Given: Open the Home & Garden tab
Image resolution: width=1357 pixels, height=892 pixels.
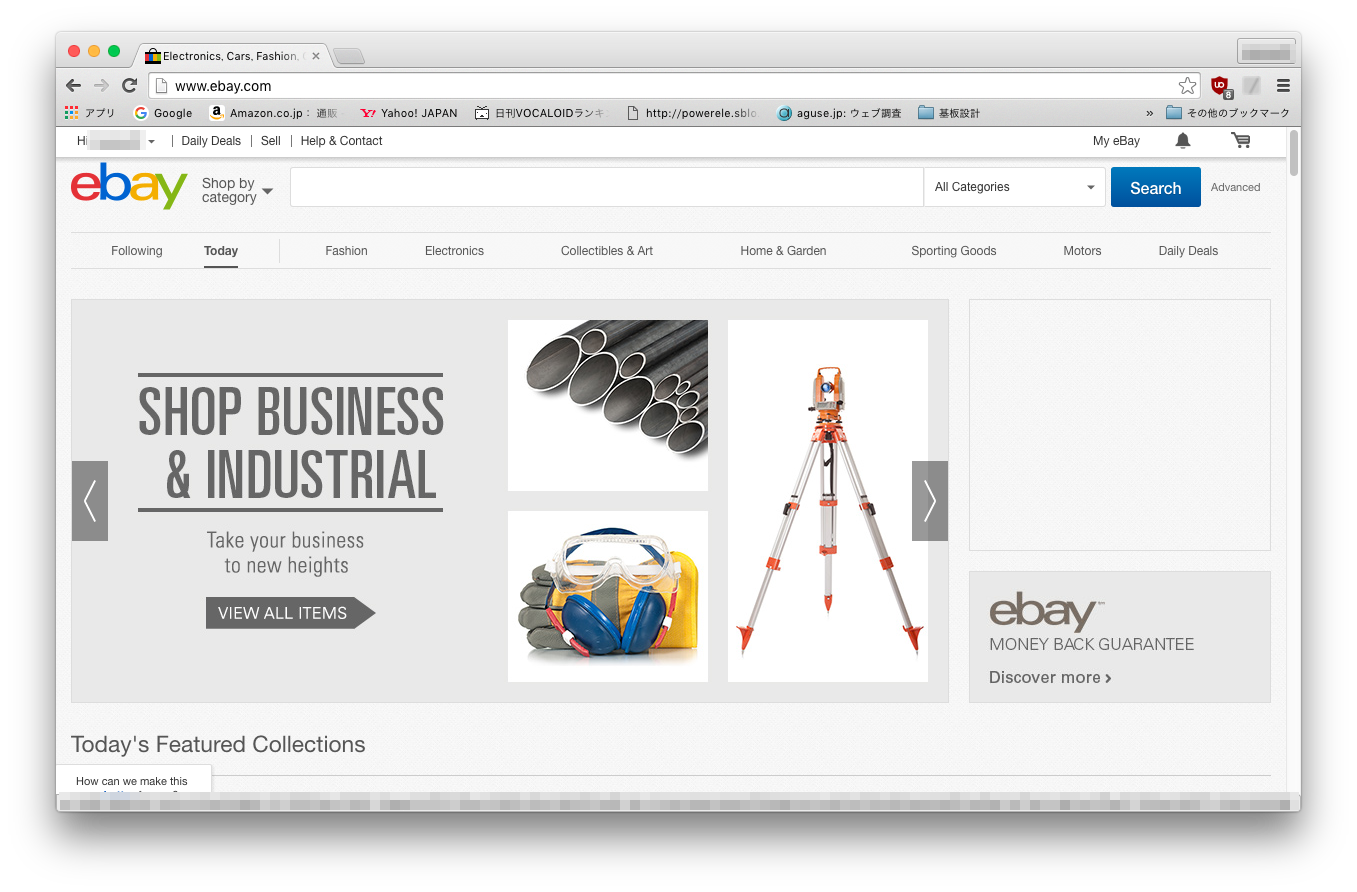Looking at the screenshot, I should click(783, 251).
